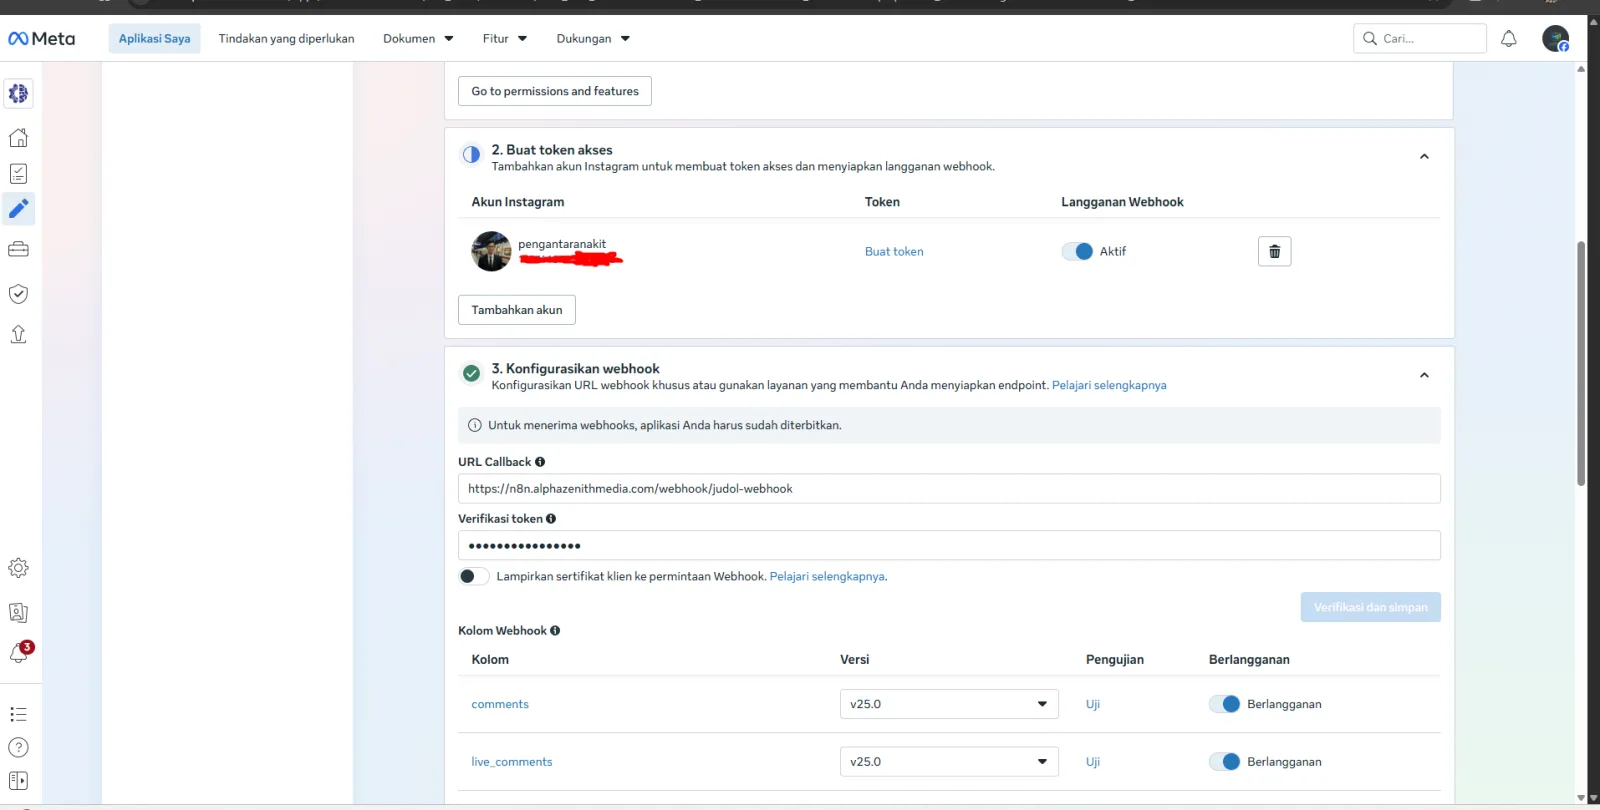Click the pengantaranakit profile picture

[x=491, y=251]
